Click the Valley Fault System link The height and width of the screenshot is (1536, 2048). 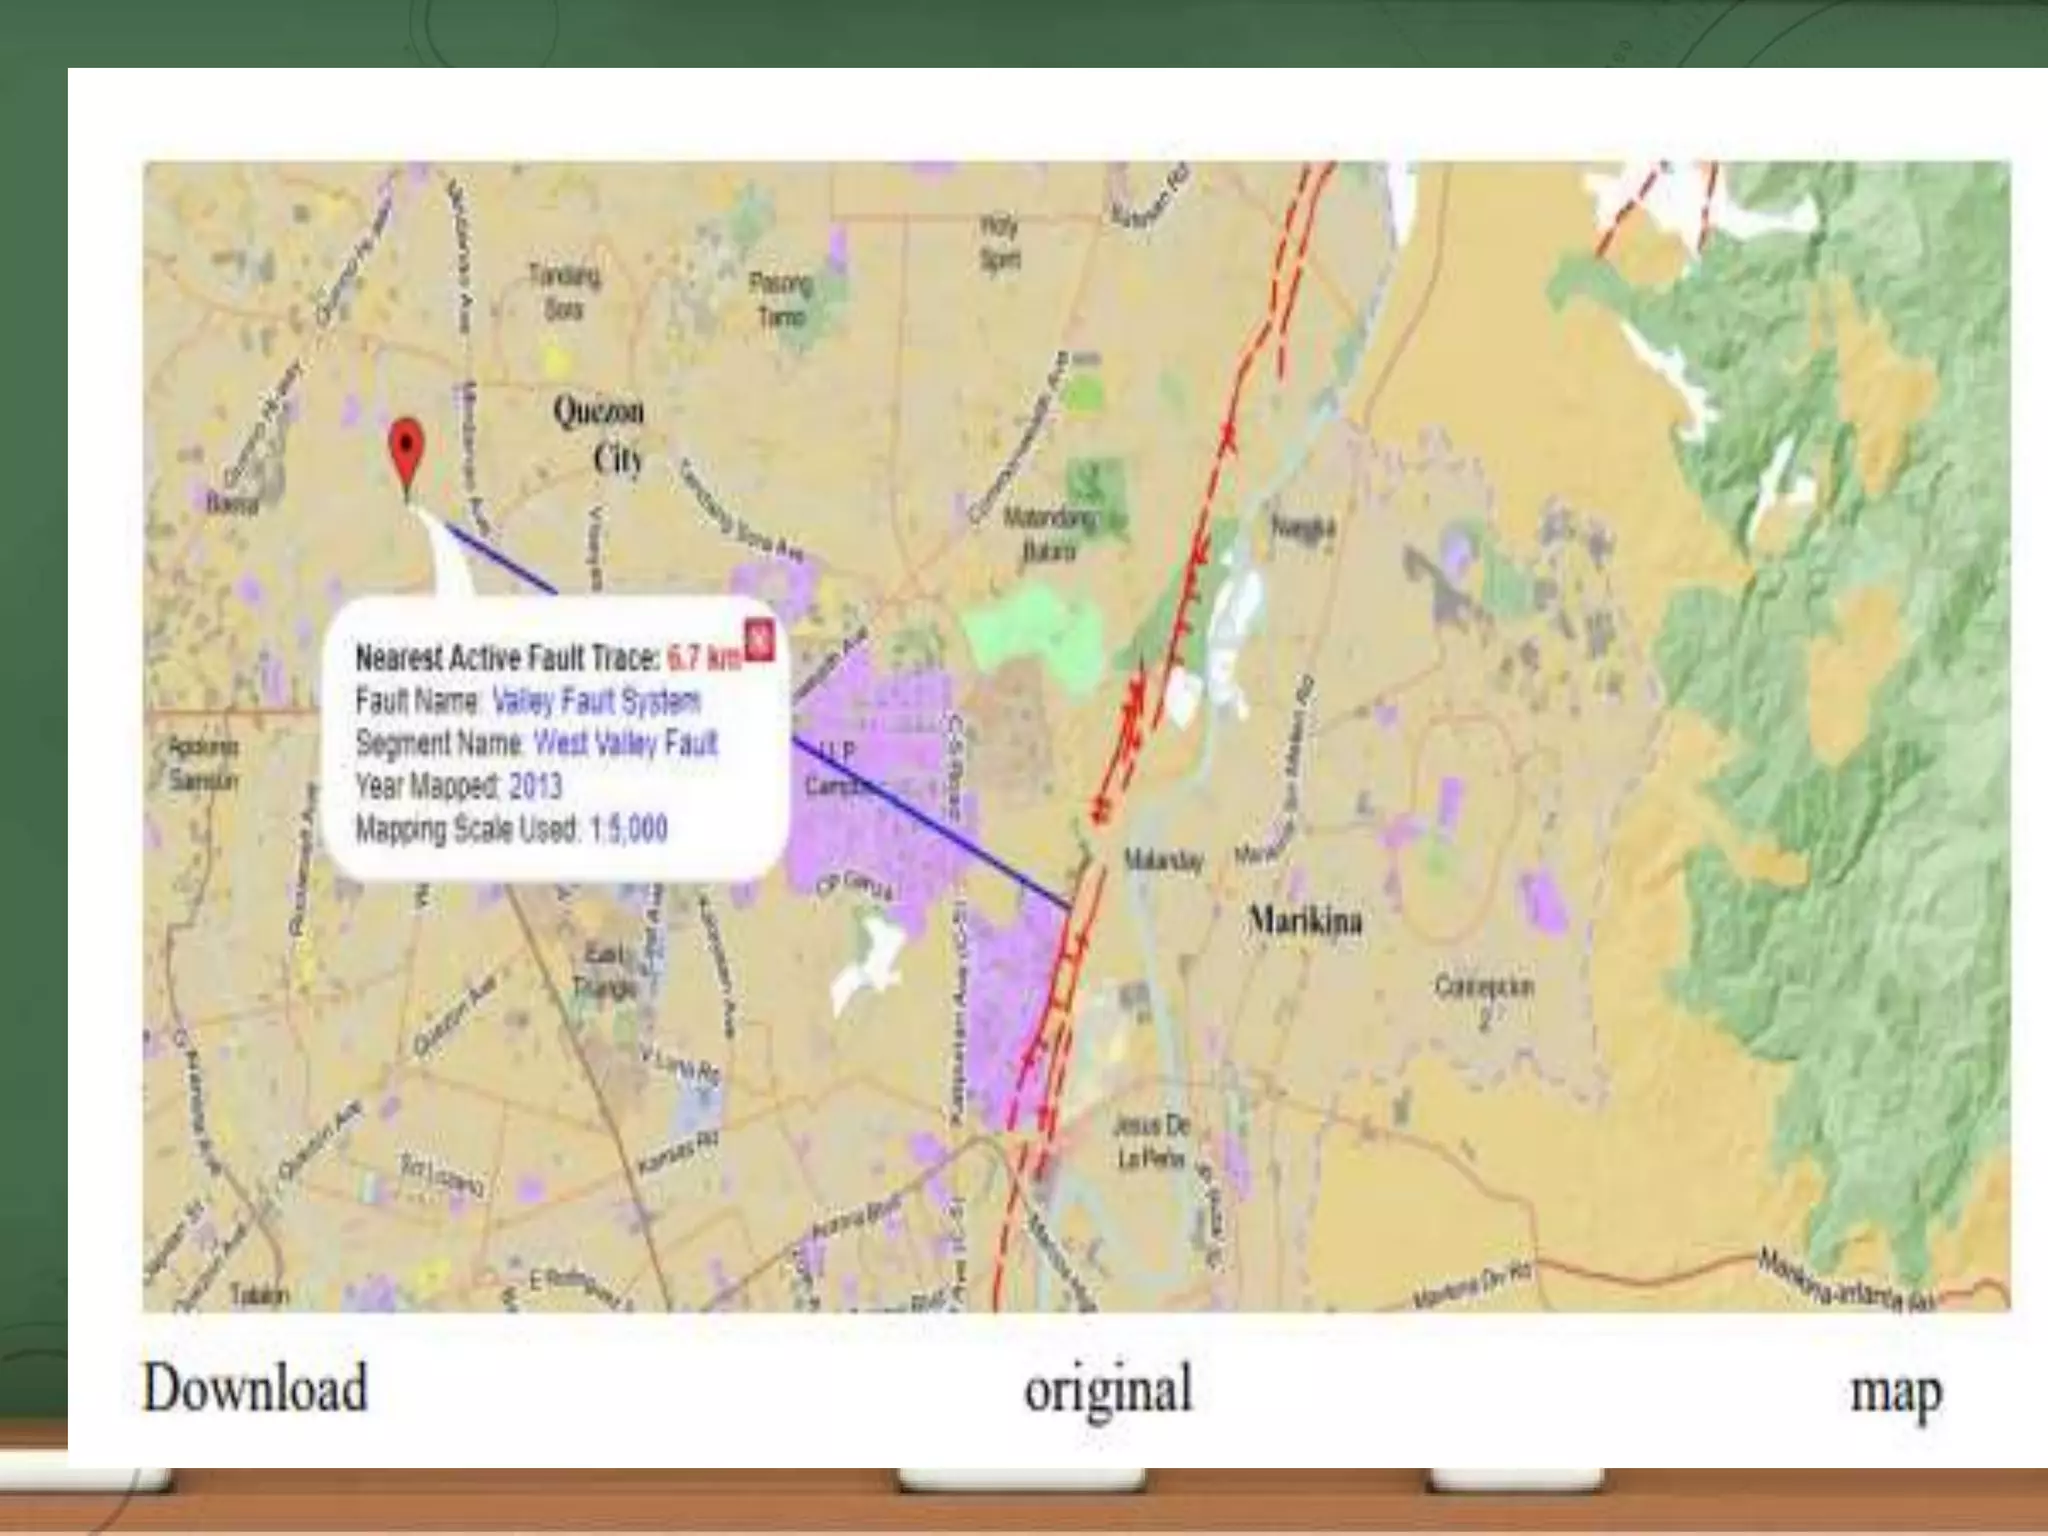pyautogui.click(x=596, y=701)
